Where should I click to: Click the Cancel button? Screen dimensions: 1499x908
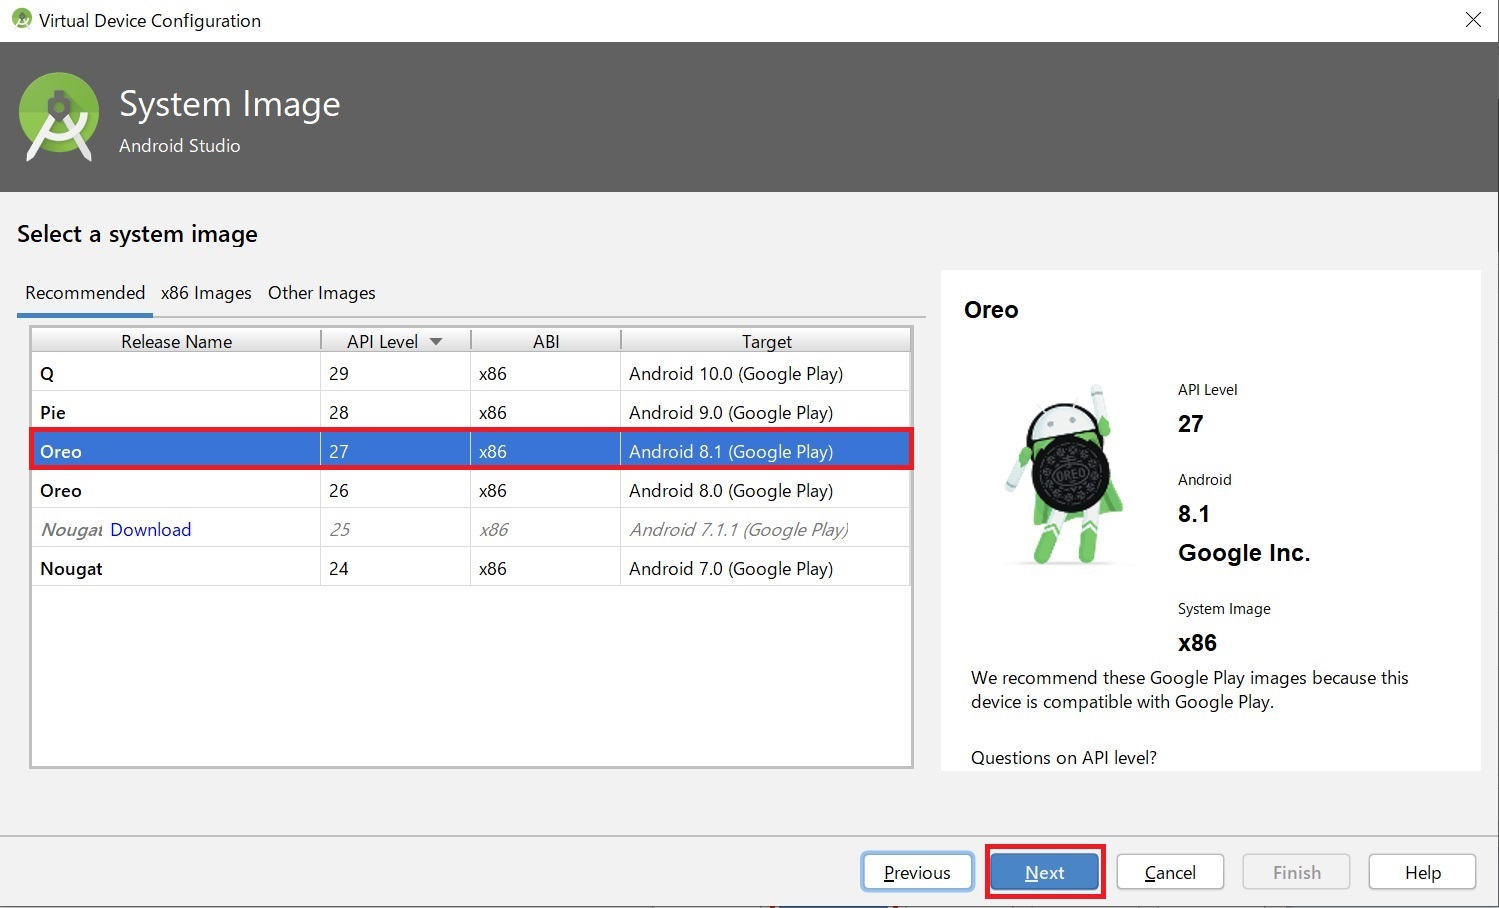(x=1170, y=872)
